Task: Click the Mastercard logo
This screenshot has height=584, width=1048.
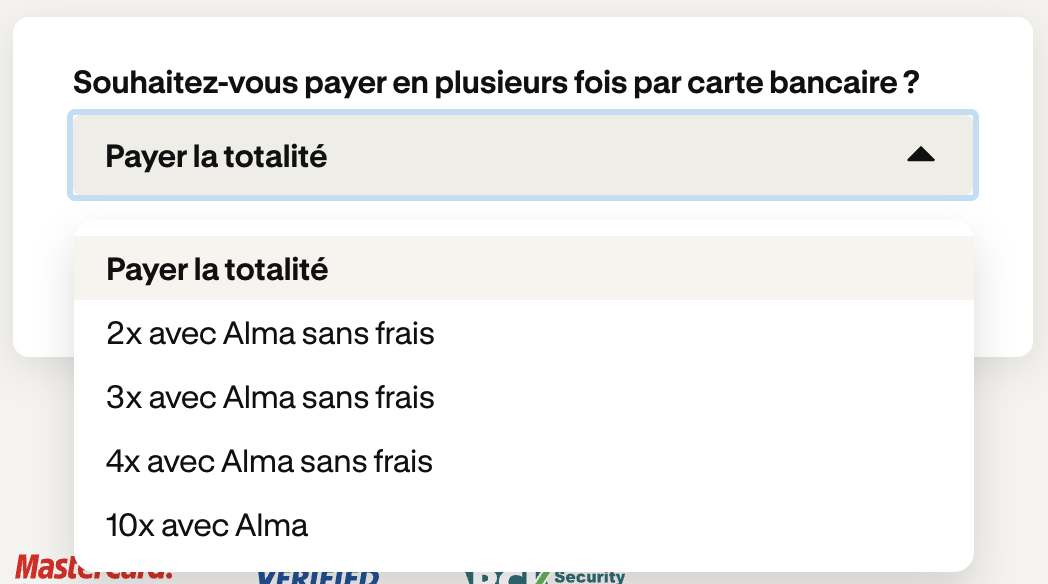Action: [x=94, y=568]
